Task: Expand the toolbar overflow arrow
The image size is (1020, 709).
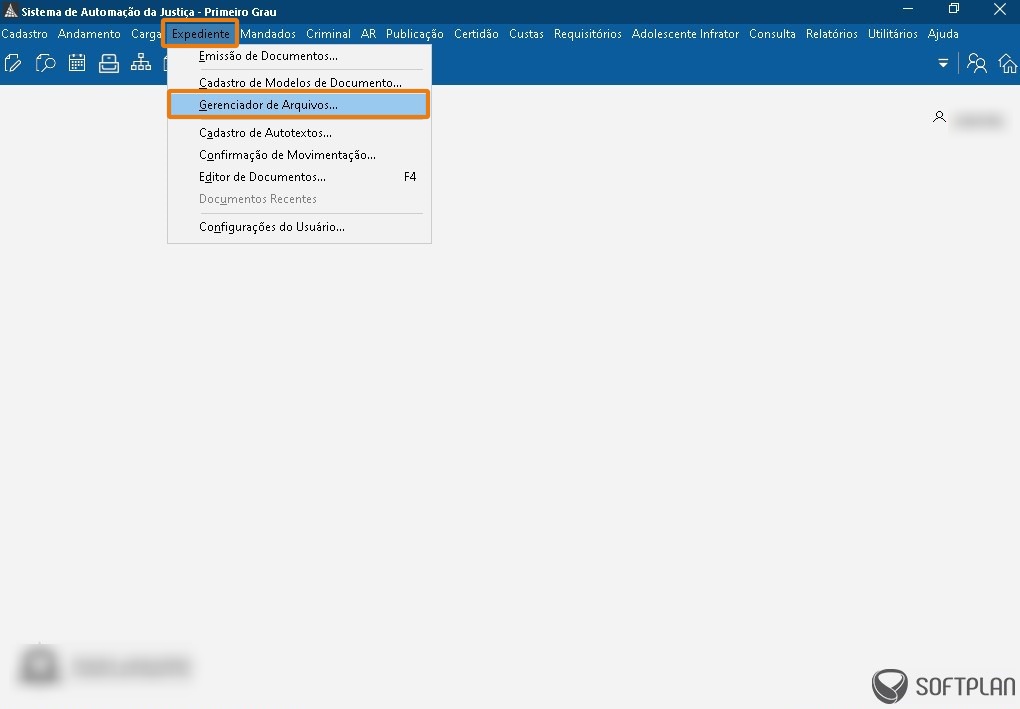Action: click(943, 63)
